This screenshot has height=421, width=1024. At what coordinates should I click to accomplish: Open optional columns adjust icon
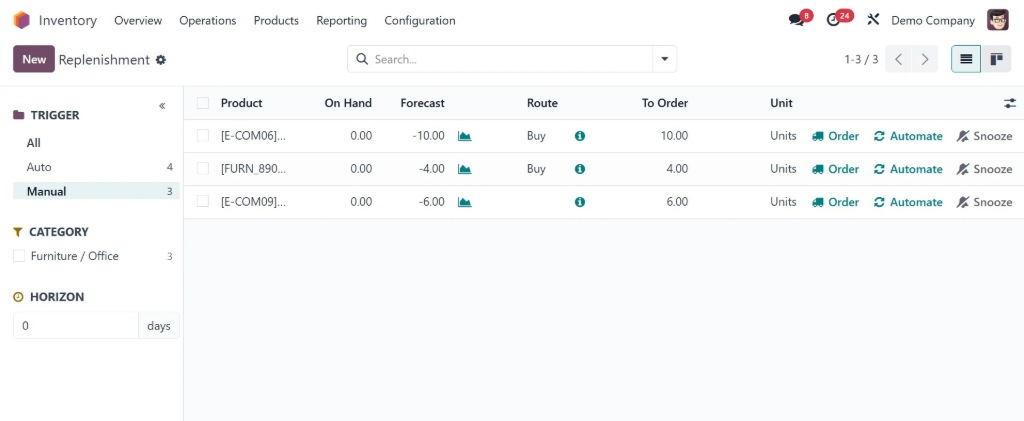(x=1009, y=103)
